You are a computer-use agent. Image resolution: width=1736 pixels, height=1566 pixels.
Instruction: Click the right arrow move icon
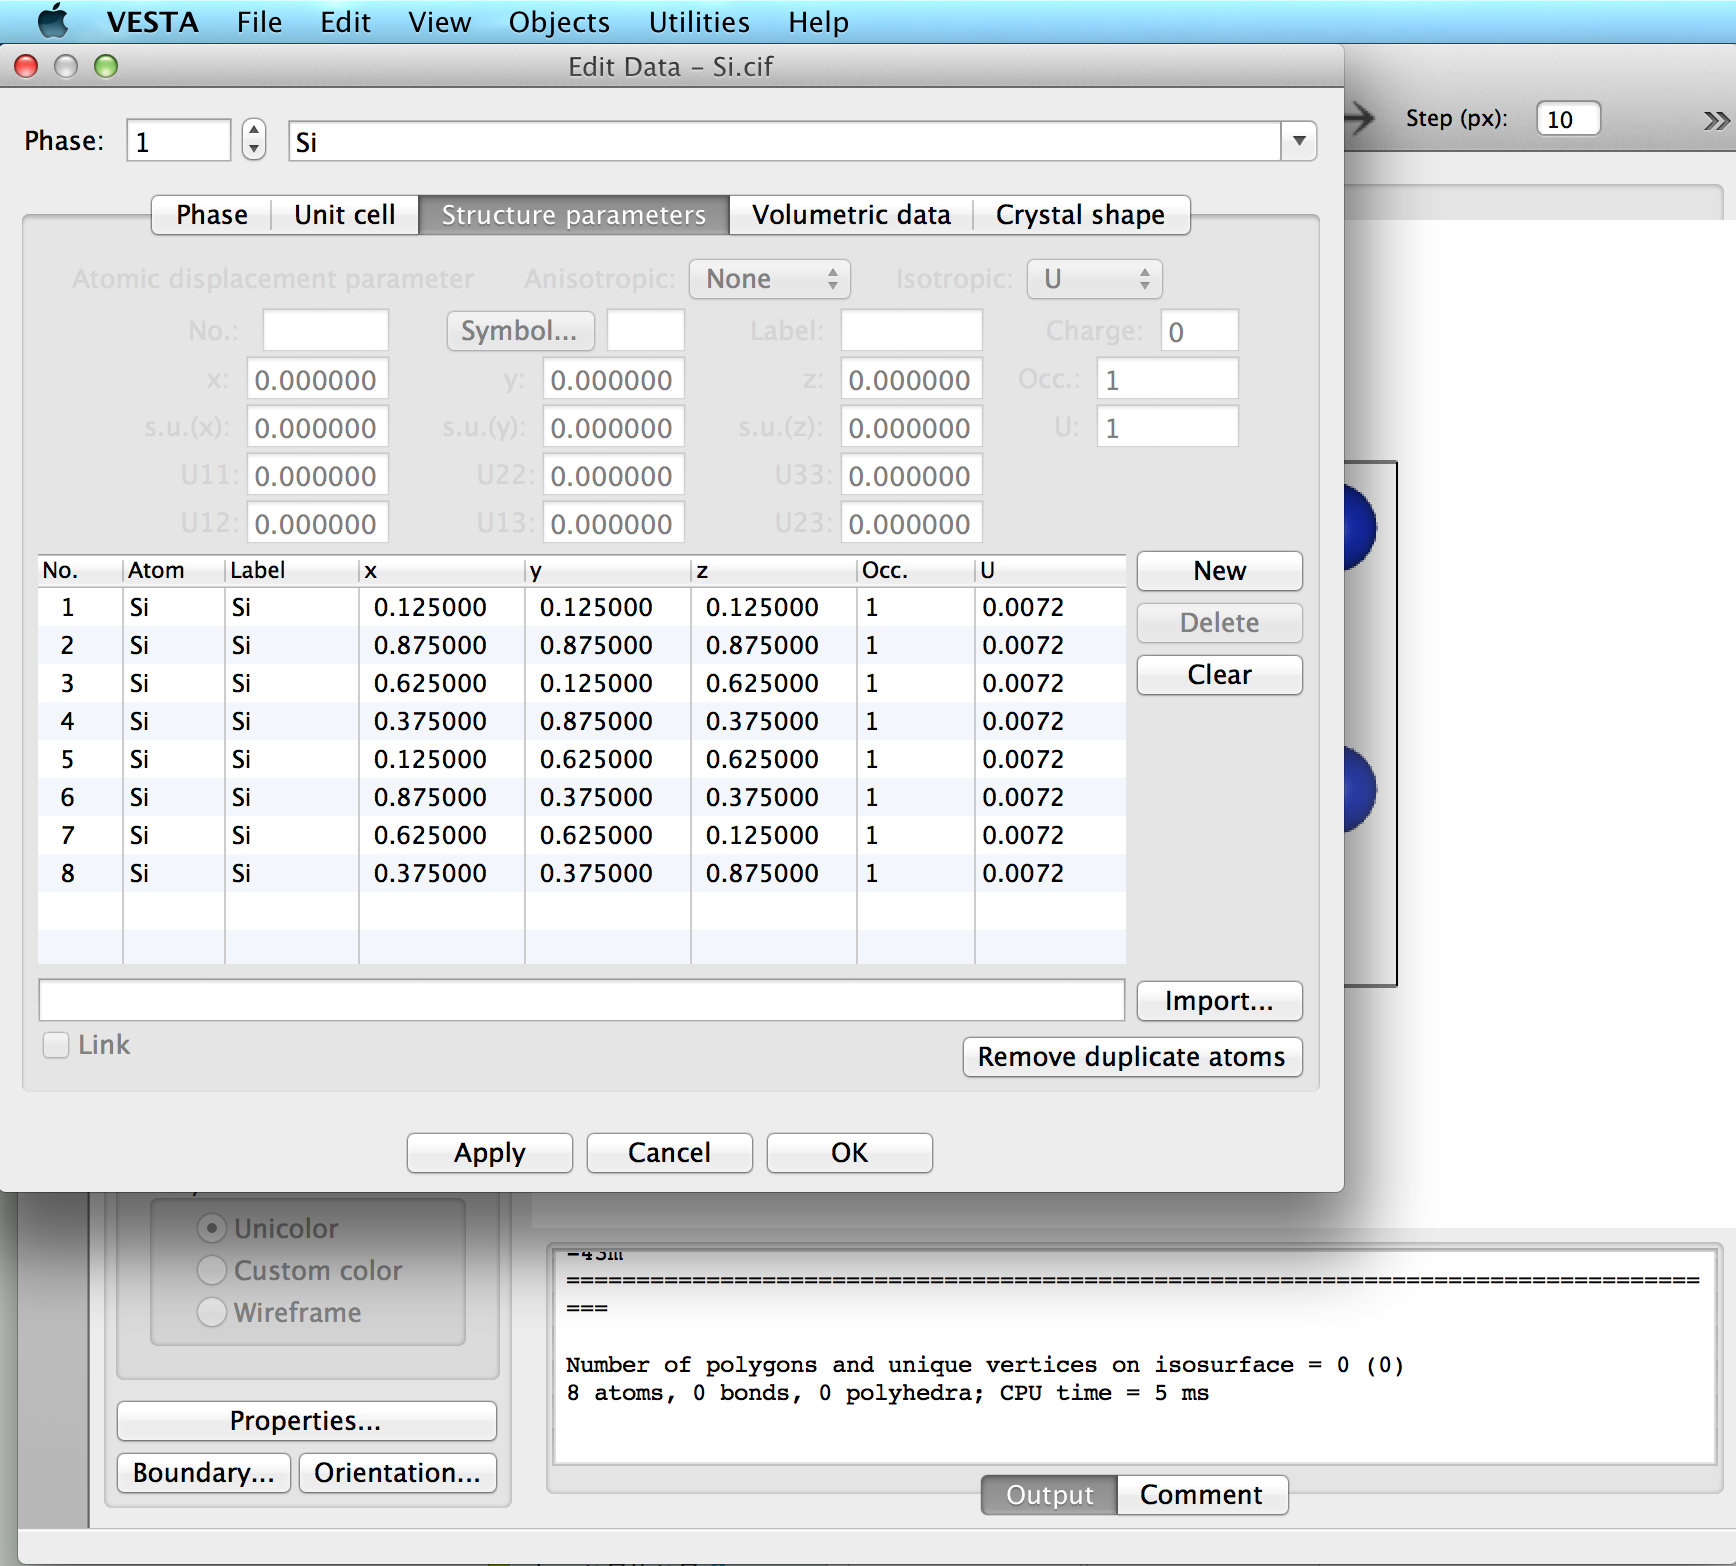click(x=1359, y=118)
